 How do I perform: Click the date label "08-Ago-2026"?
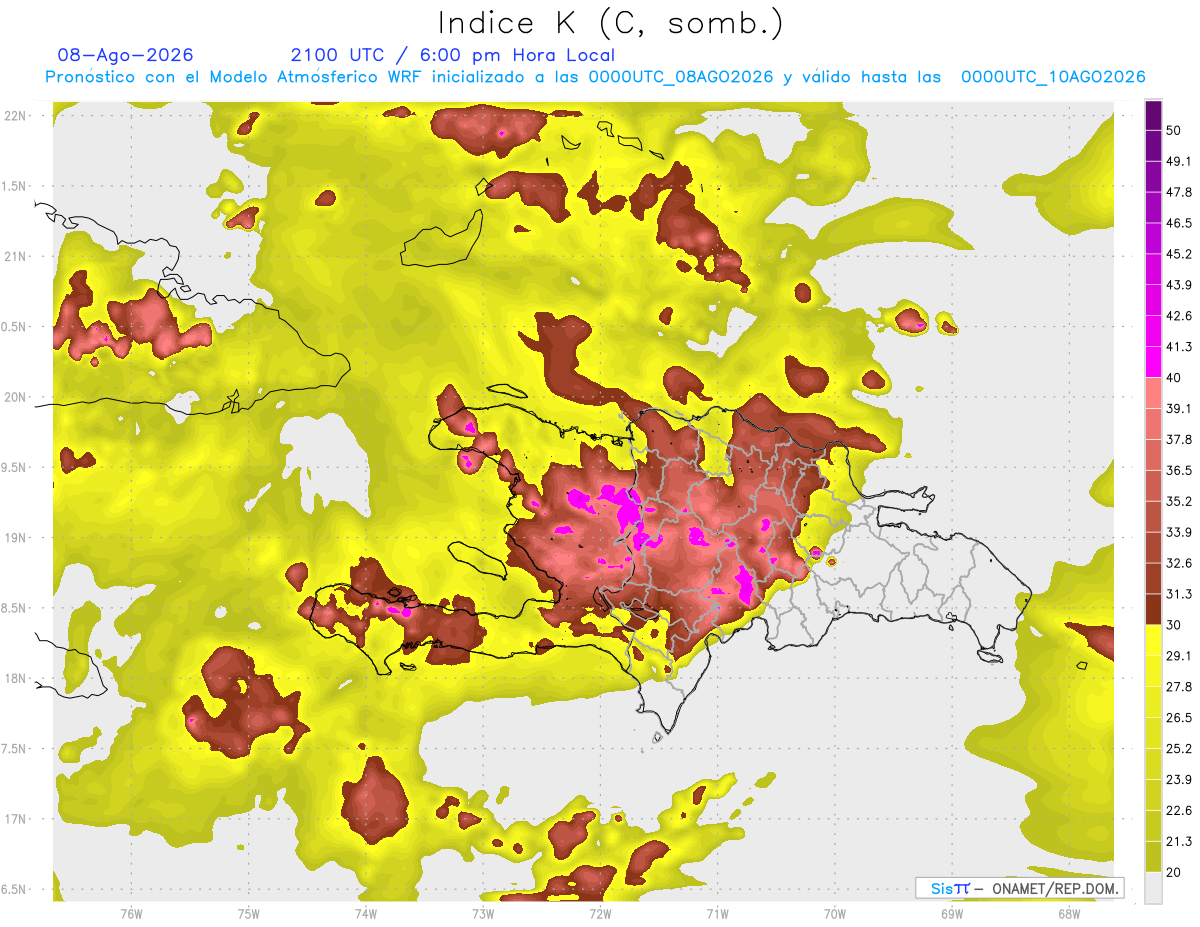click(x=126, y=55)
